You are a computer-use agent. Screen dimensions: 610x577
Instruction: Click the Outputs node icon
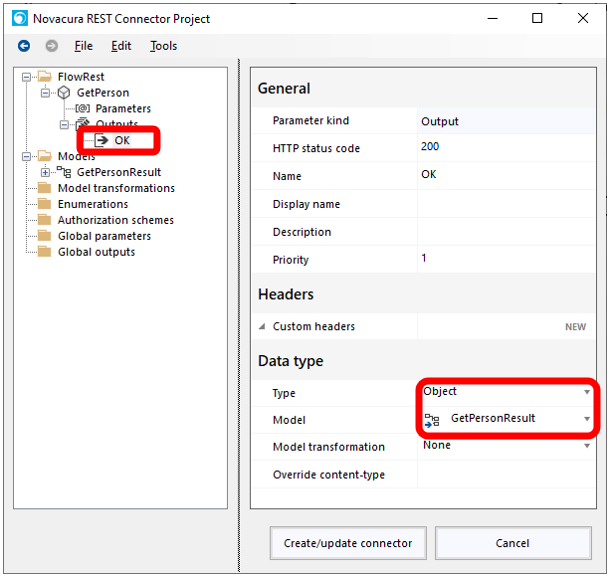coord(82,123)
